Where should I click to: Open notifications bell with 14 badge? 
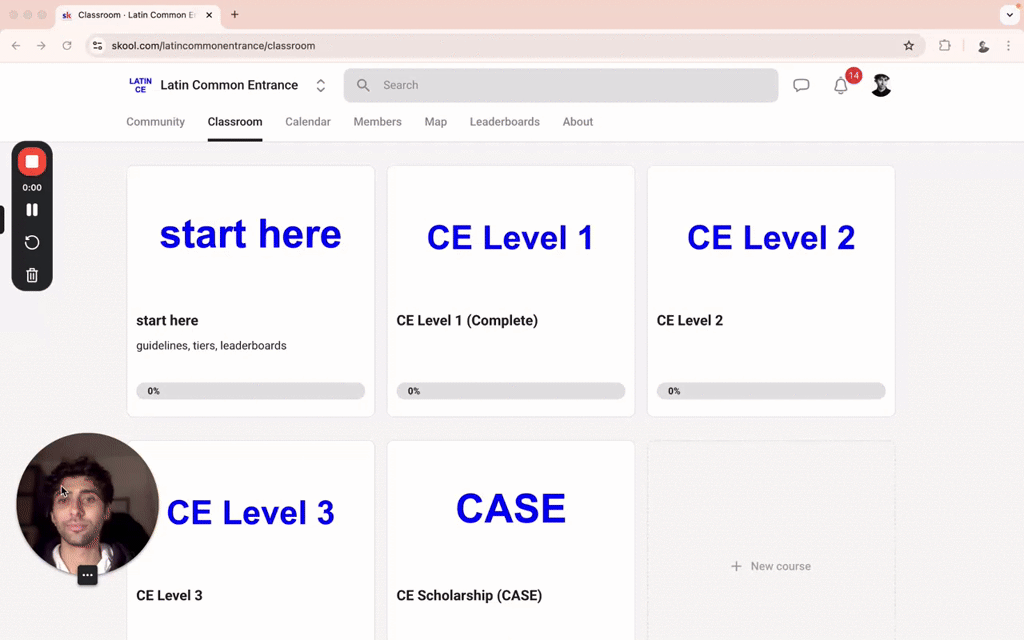(841, 86)
